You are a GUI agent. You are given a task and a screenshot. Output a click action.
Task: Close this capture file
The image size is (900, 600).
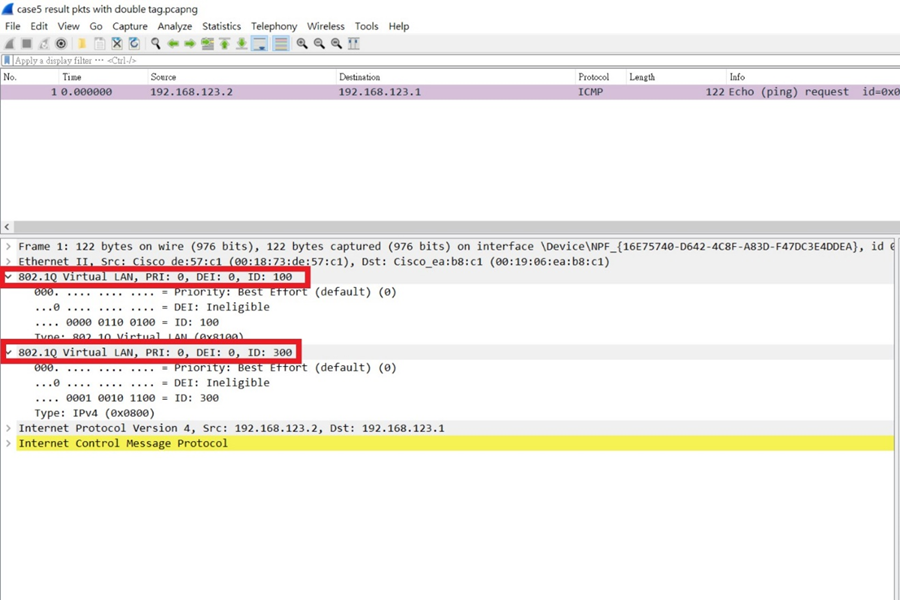(117, 44)
